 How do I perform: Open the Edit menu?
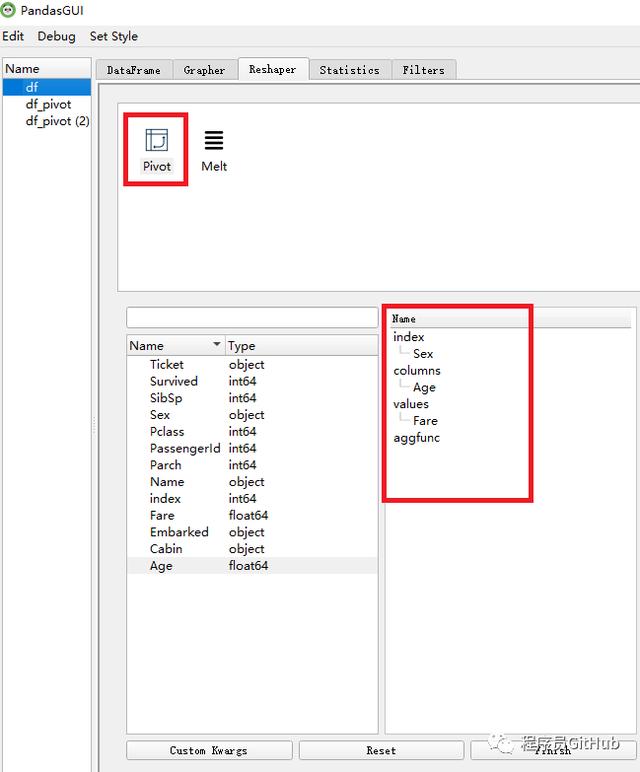pos(13,36)
